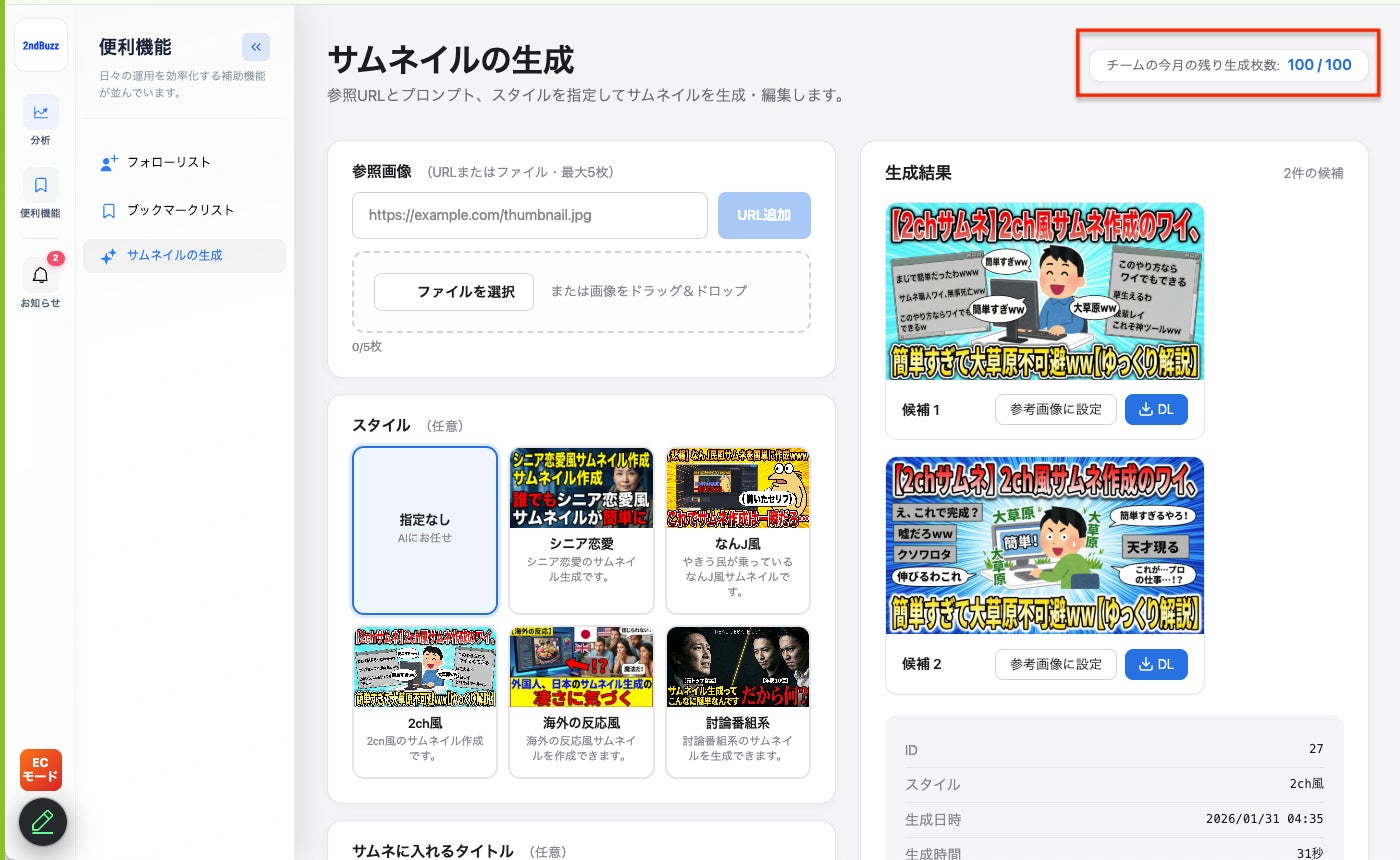The width and height of the screenshot is (1400, 860).
Task: Collapse the 便利機能 sidebar panel
Action: 256,47
